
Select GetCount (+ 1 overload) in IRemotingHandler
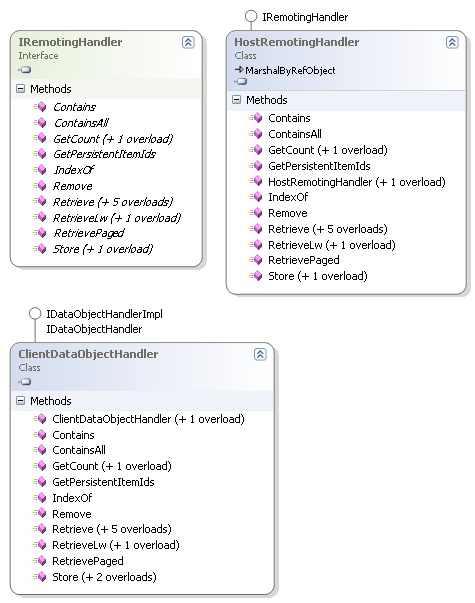tap(113, 139)
